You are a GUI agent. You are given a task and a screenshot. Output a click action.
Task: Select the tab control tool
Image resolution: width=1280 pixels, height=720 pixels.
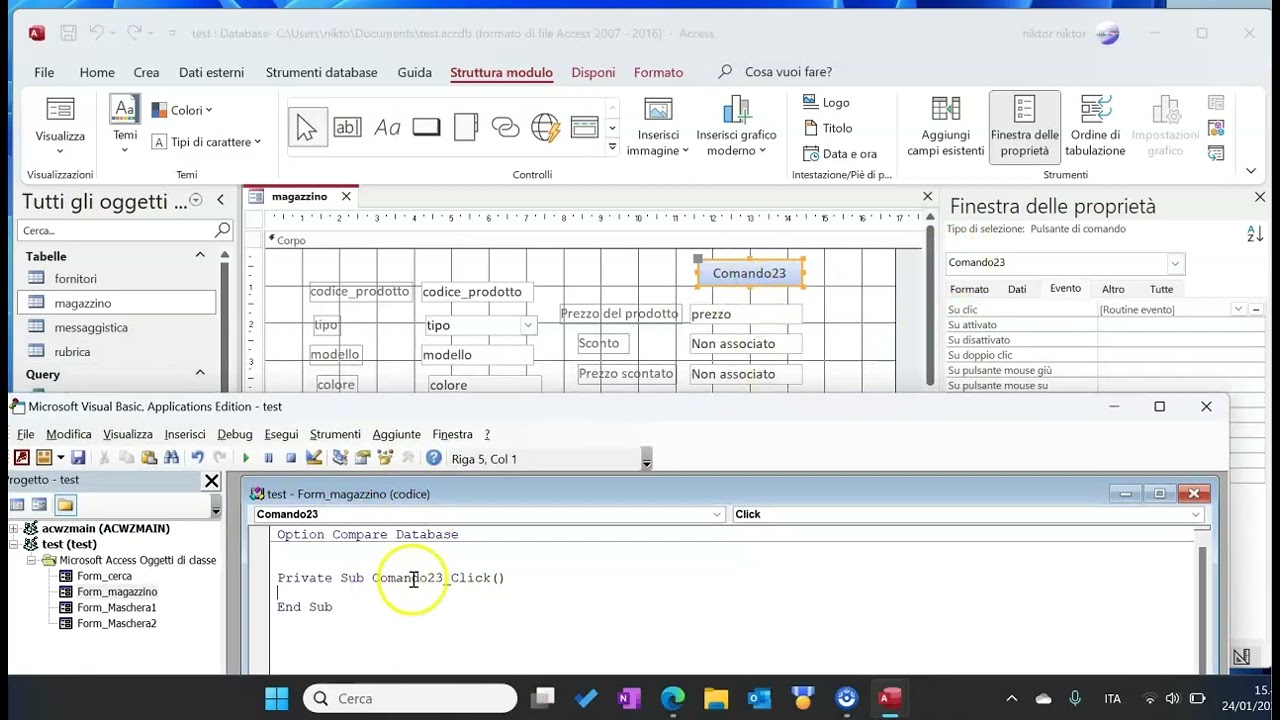coord(466,127)
